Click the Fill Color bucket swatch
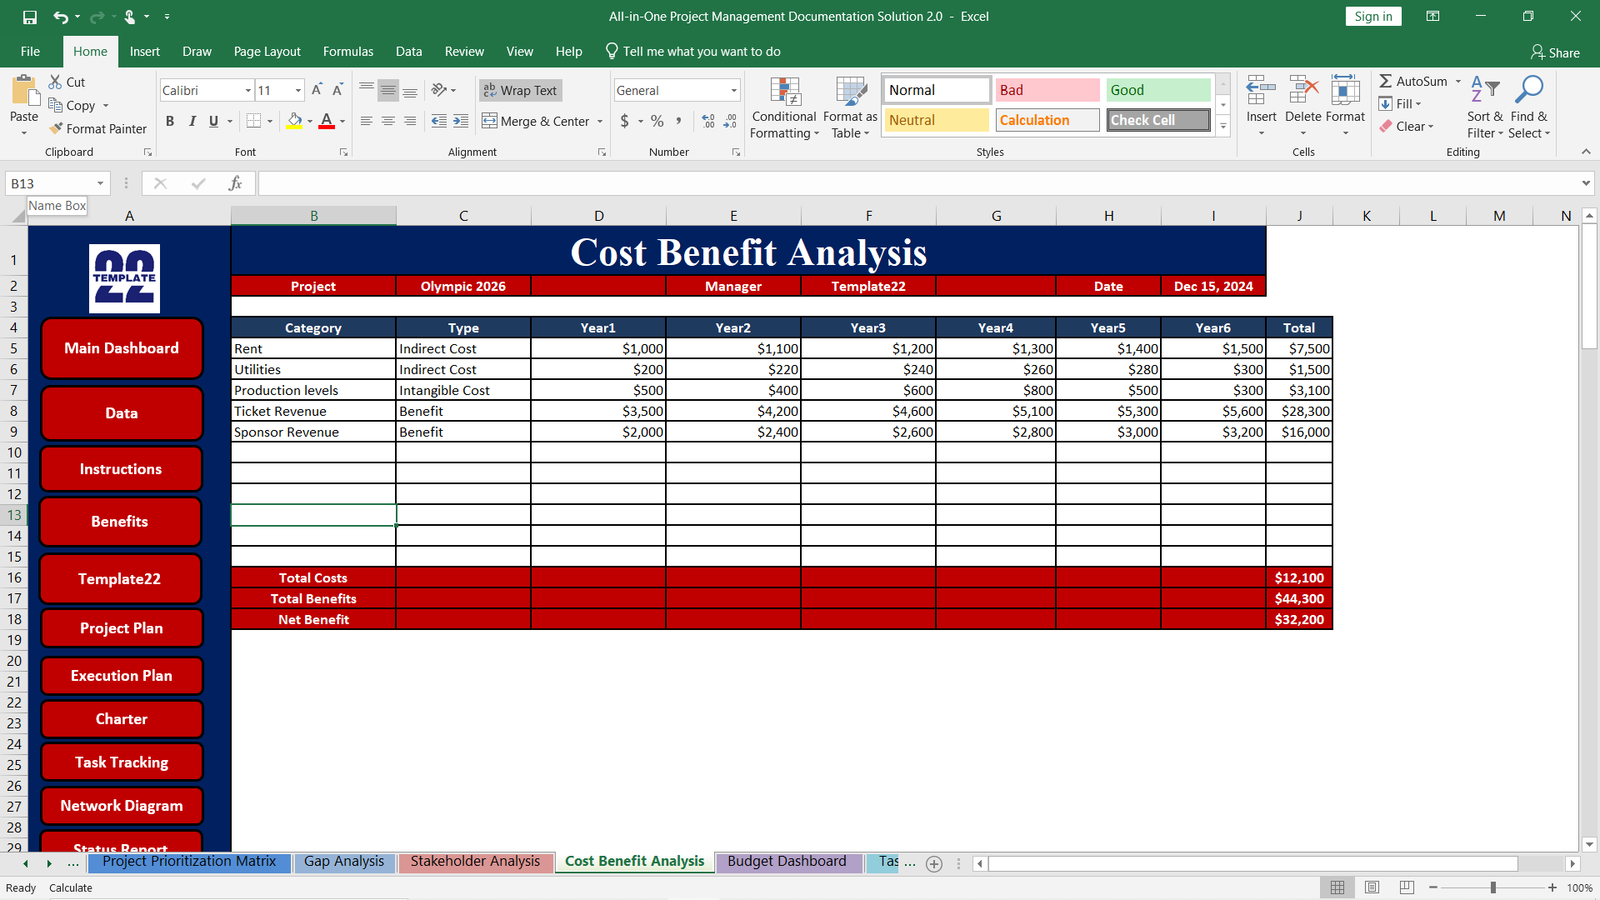1600x900 pixels. click(x=295, y=121)
